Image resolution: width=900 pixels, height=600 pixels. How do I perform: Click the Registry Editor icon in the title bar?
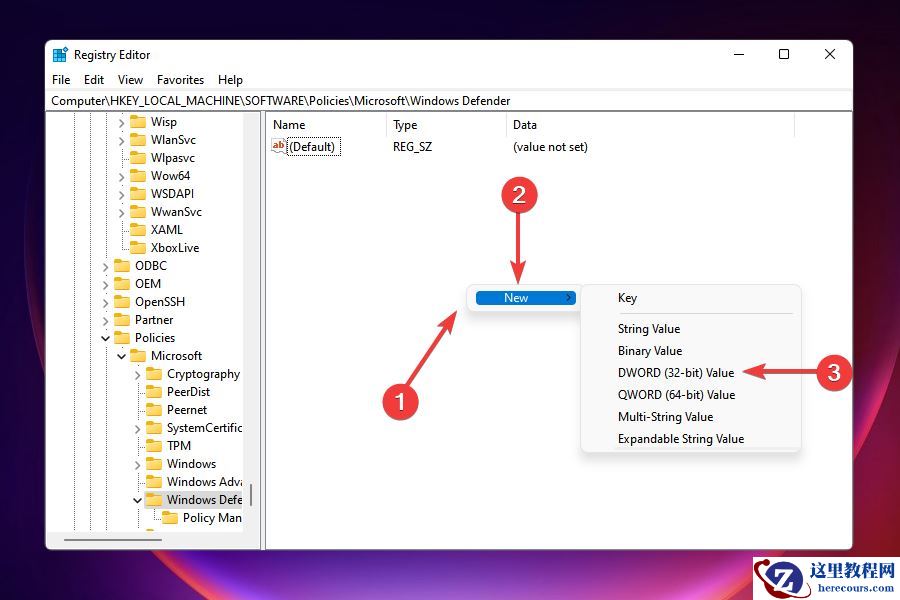click(62, 54)
